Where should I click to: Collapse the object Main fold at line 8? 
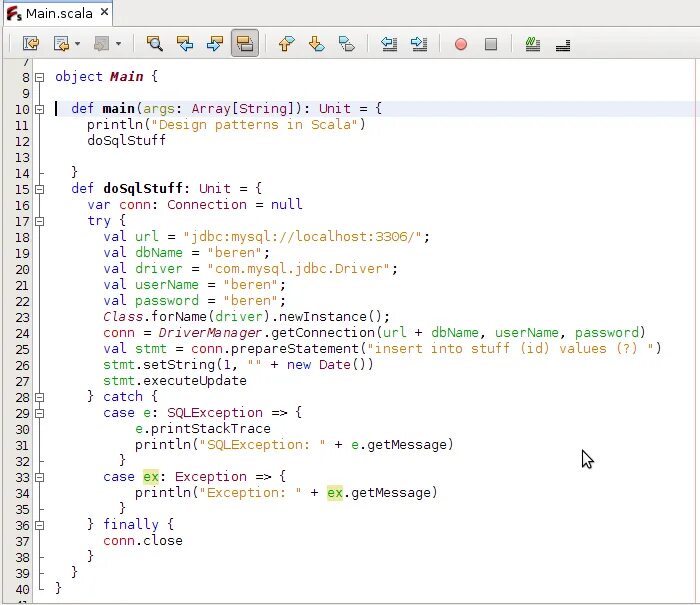coord(40,77)
